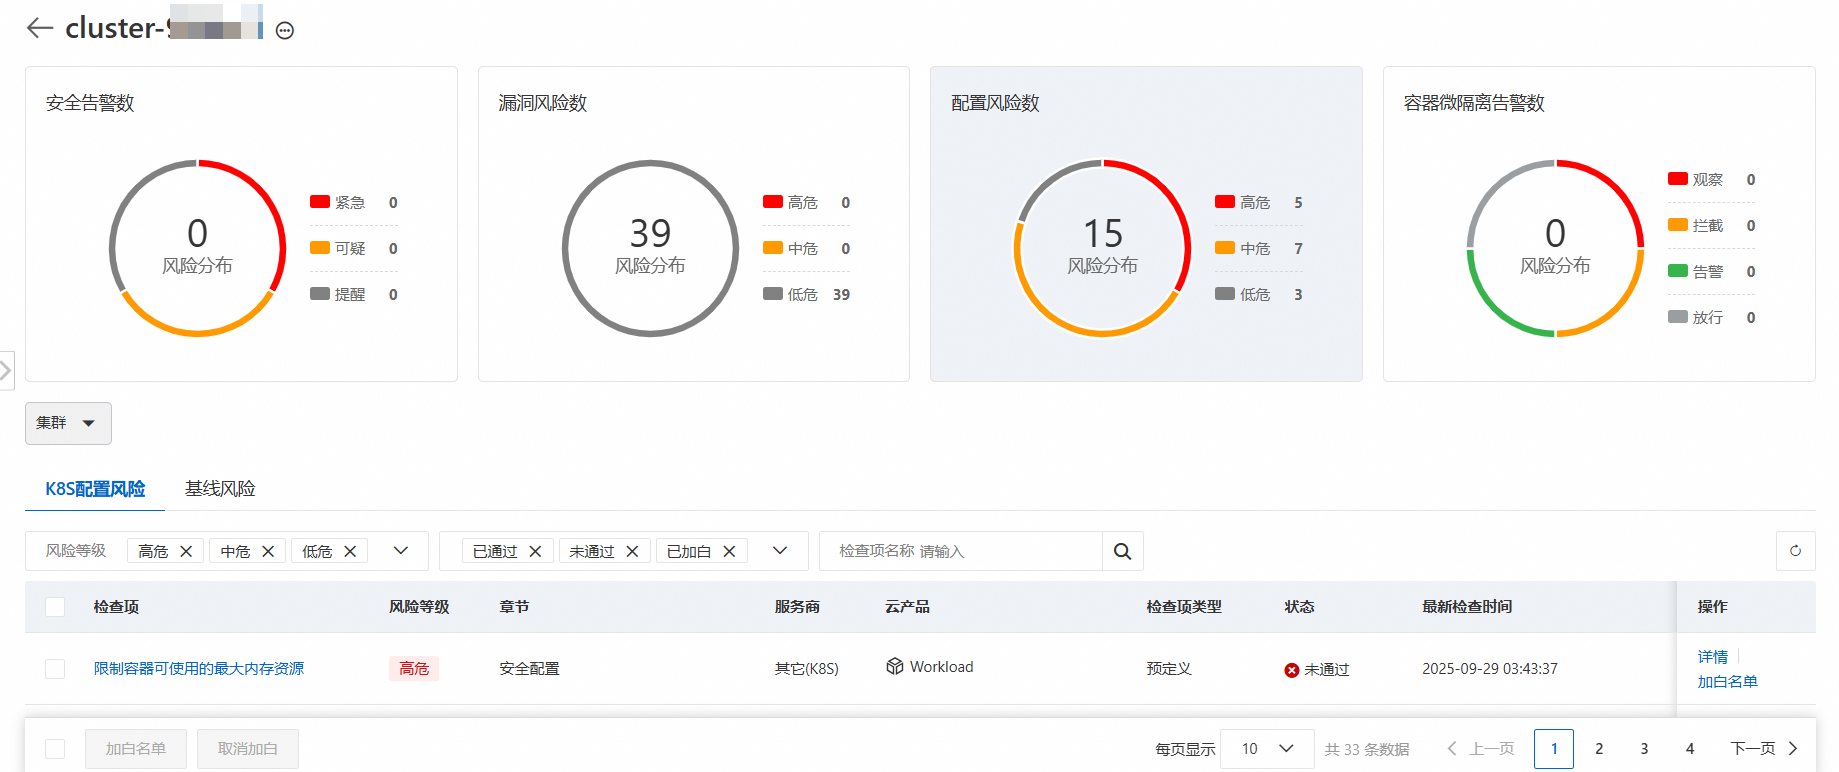This screenshot has height=772, width=1839.
Task: Click the bottom 加白名单 button
Action: [136, 749]
